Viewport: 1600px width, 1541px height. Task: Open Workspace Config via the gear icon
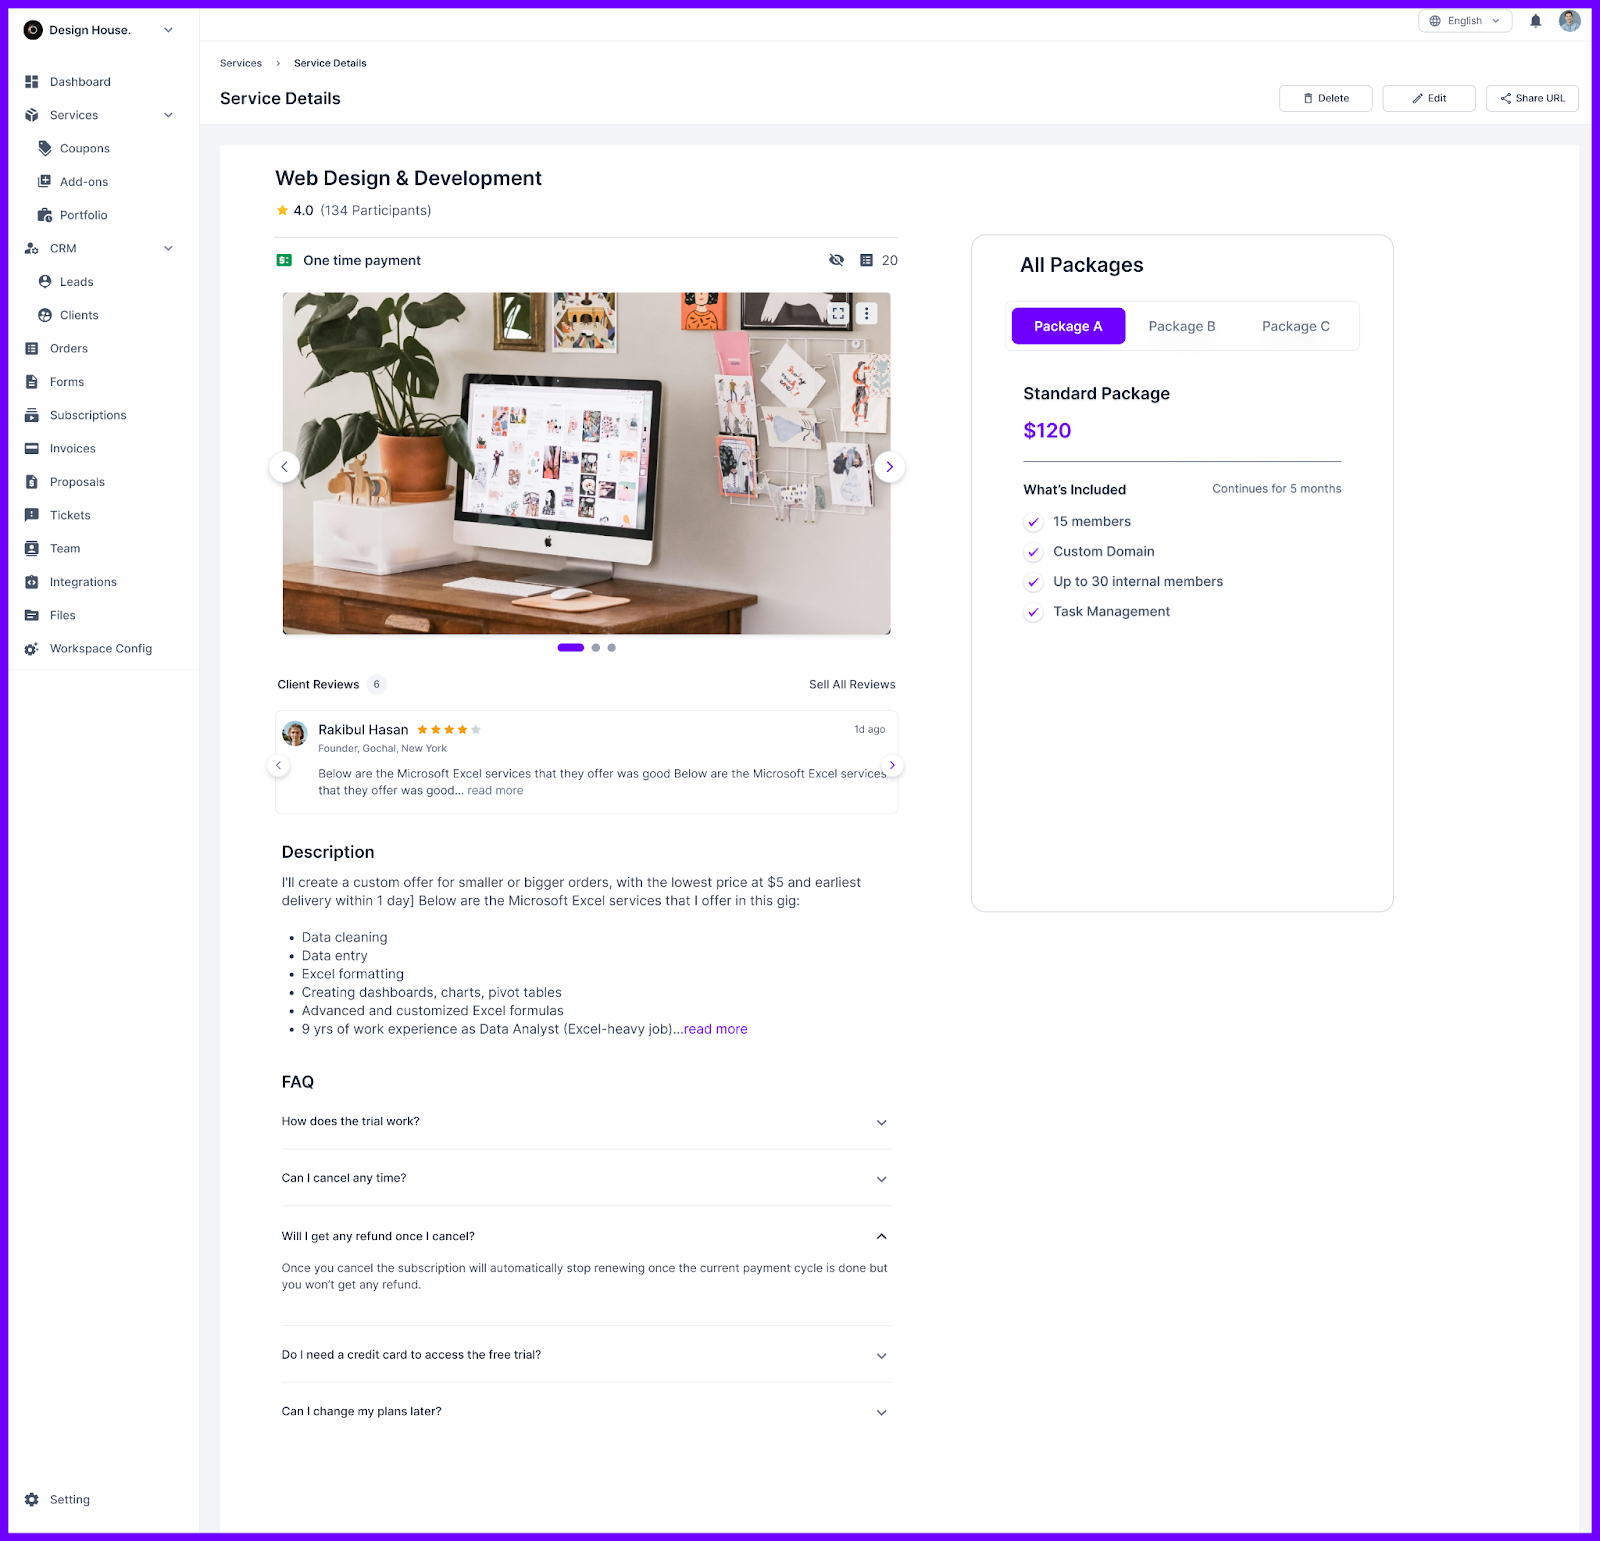[x=29, y=648]
